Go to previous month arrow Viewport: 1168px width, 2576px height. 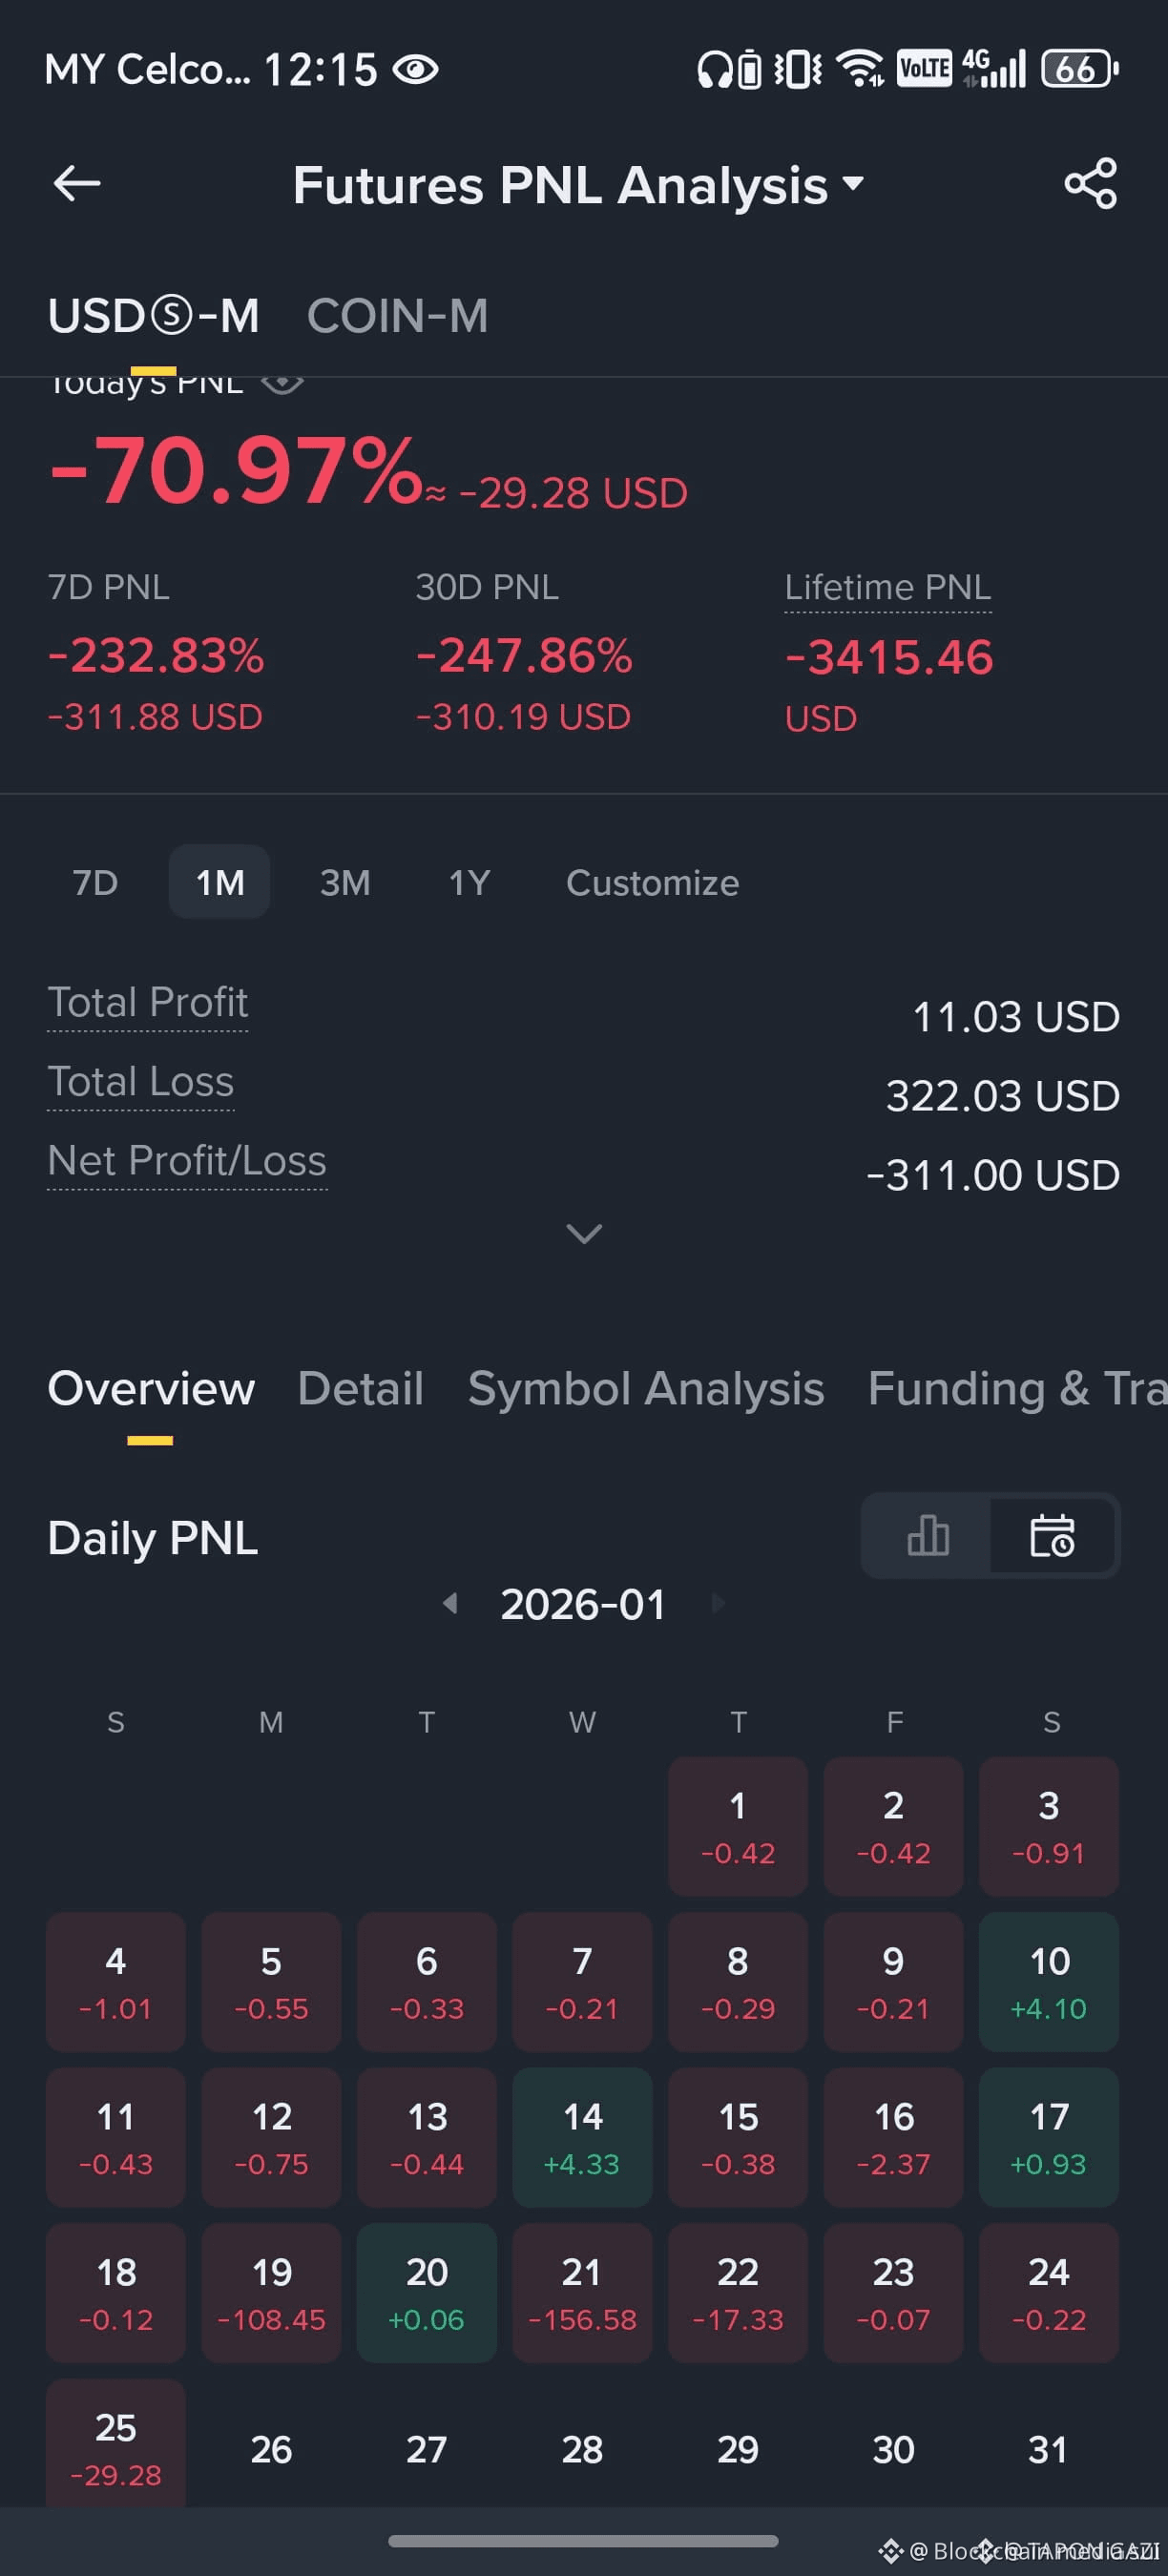[450, 1604]
